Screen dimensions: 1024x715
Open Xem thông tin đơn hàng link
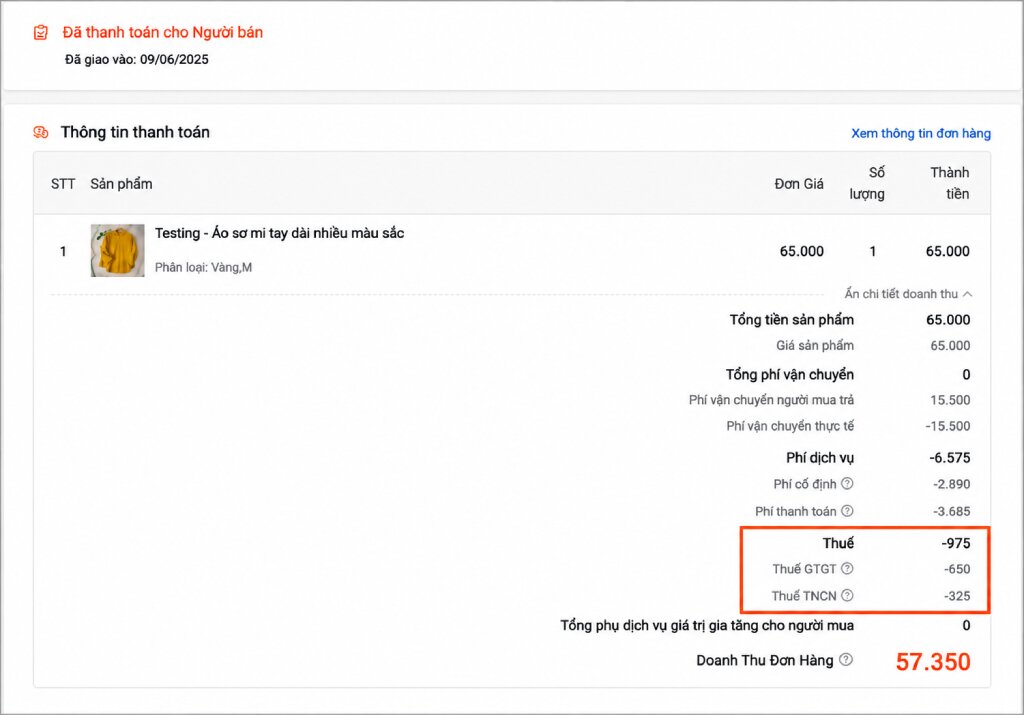[x=921, y=133]
